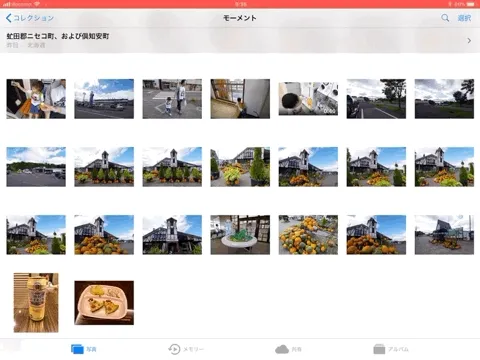Open wide parking lot photo with green hill
Image resolution: width=480 pixels, height=360 pixels.
coord(36,167)
